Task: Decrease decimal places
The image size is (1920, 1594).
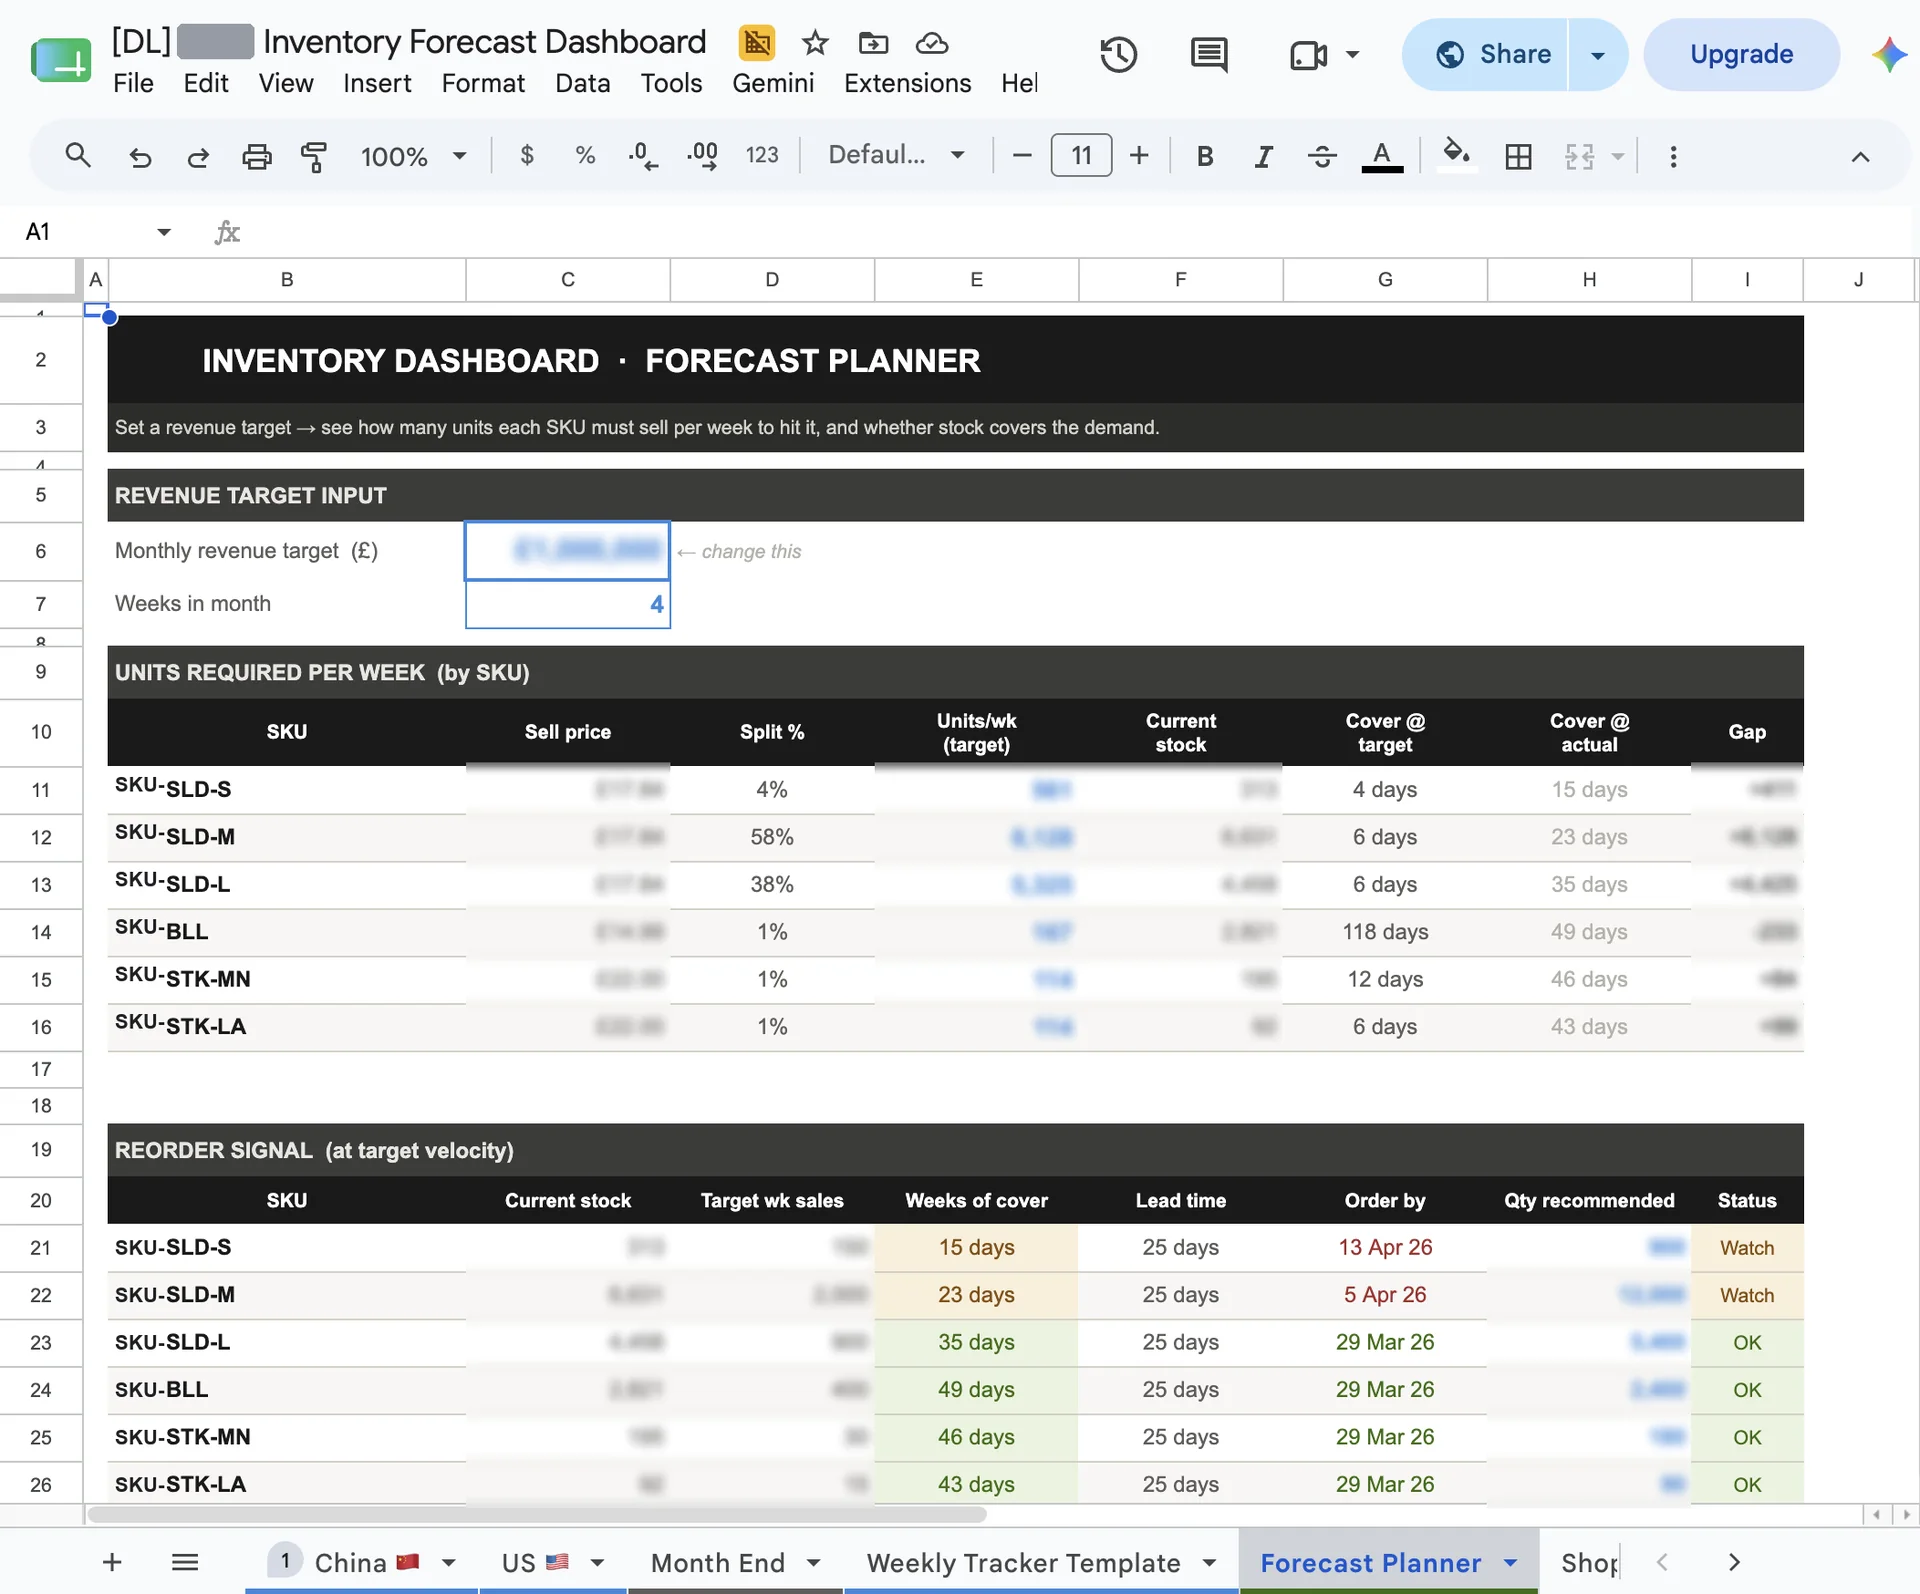Action: [x=643, y=156]
